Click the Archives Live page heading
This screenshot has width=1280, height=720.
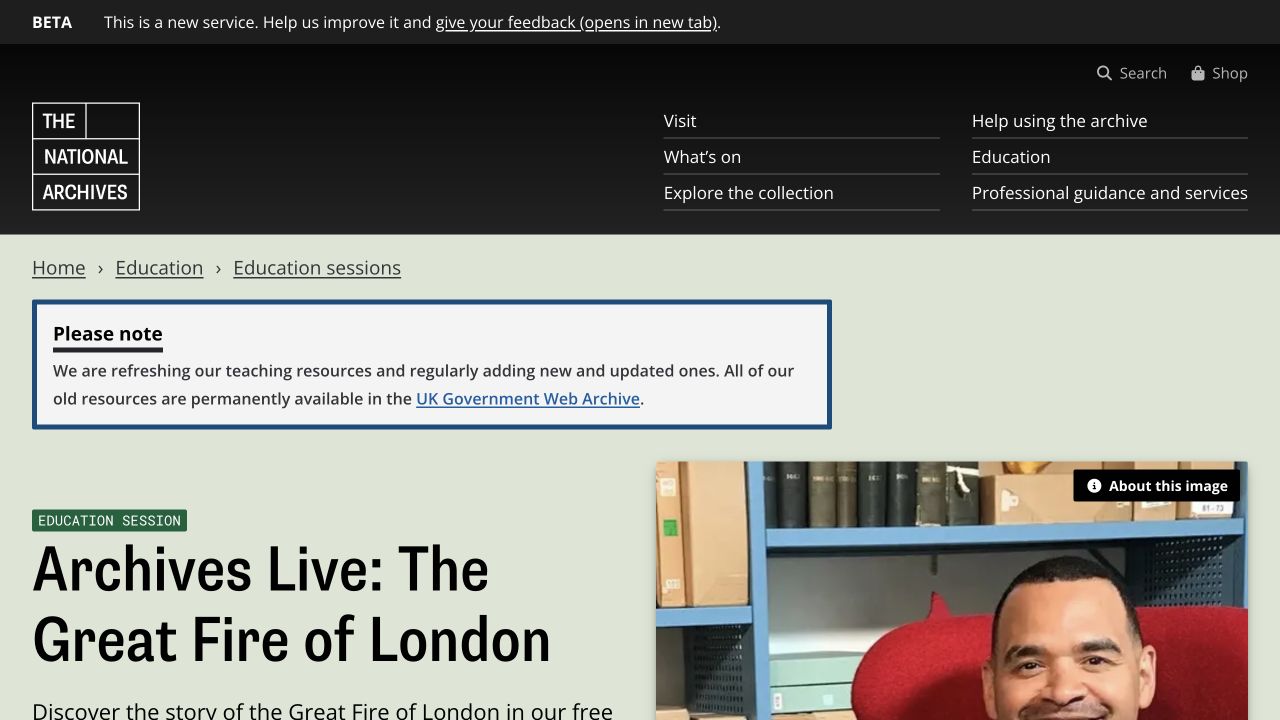292,604
